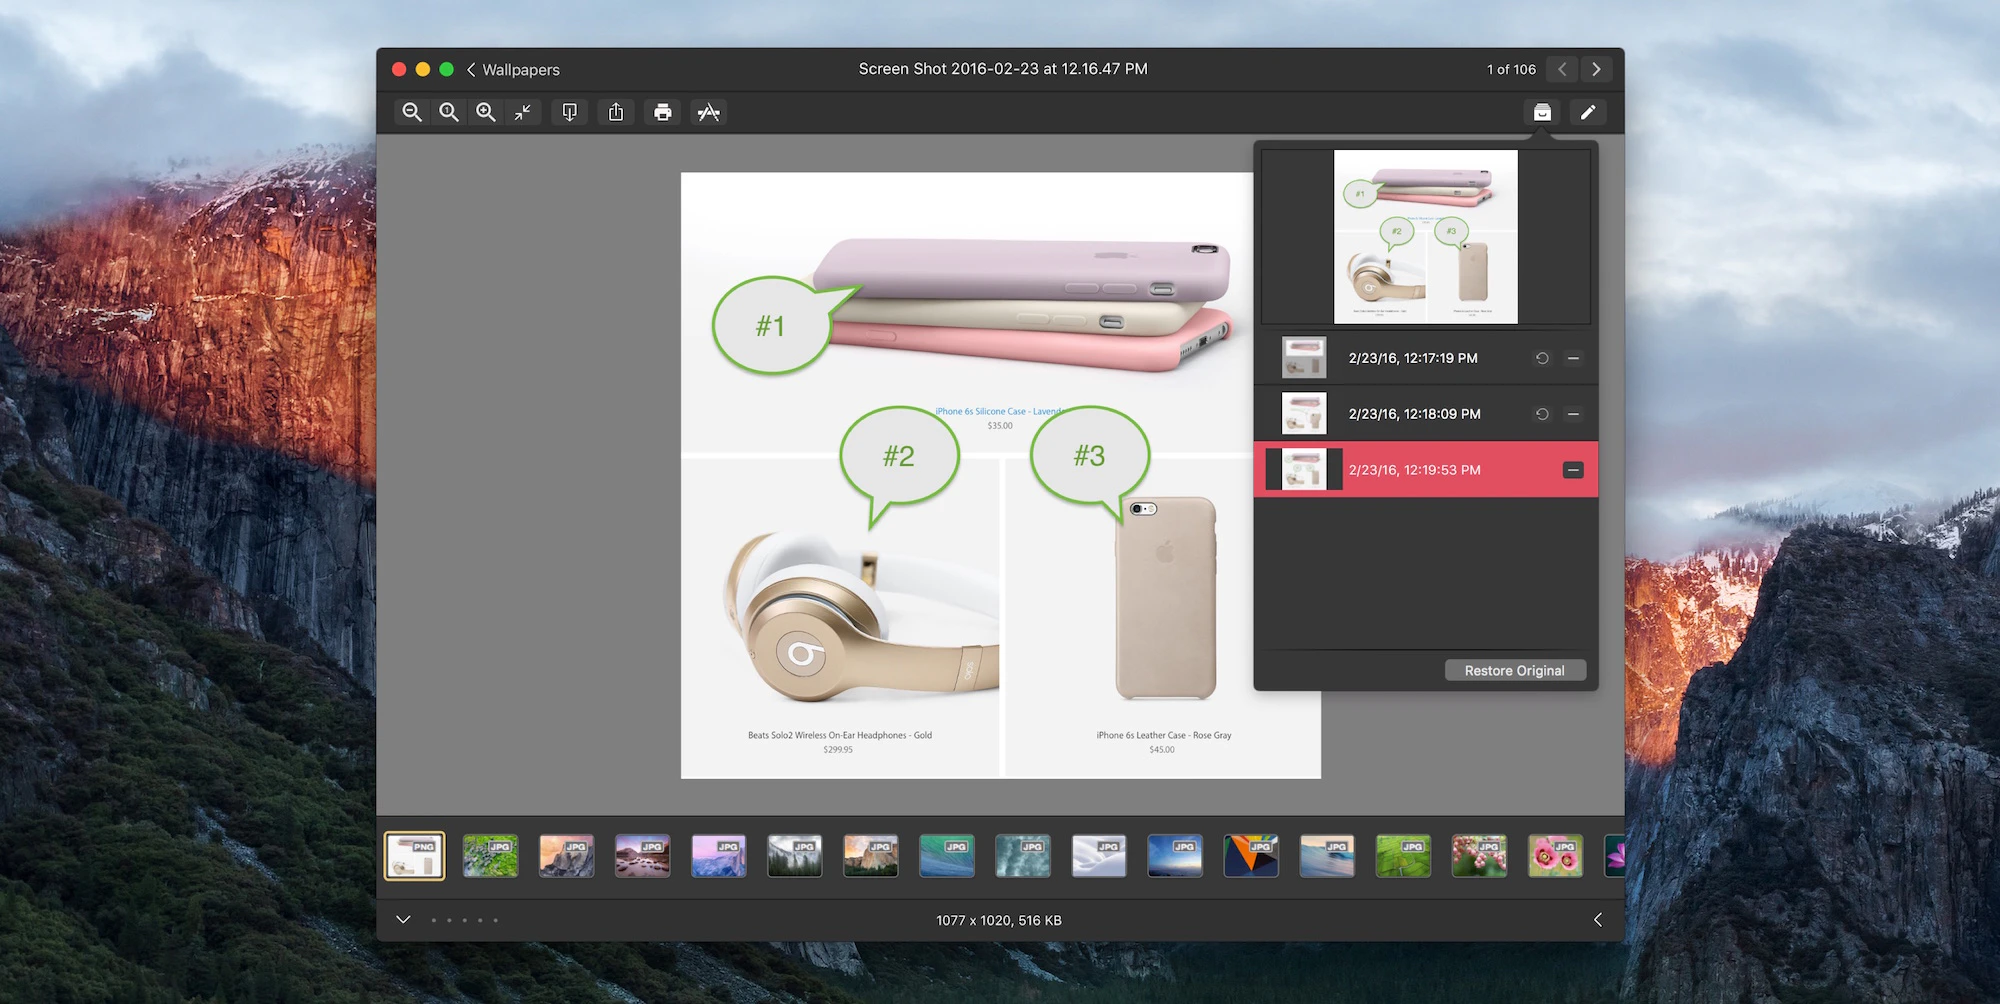Expand the side panel with left chevron
Image resolution: width=2000 pixels, height=1004 pixels.
1597,919
